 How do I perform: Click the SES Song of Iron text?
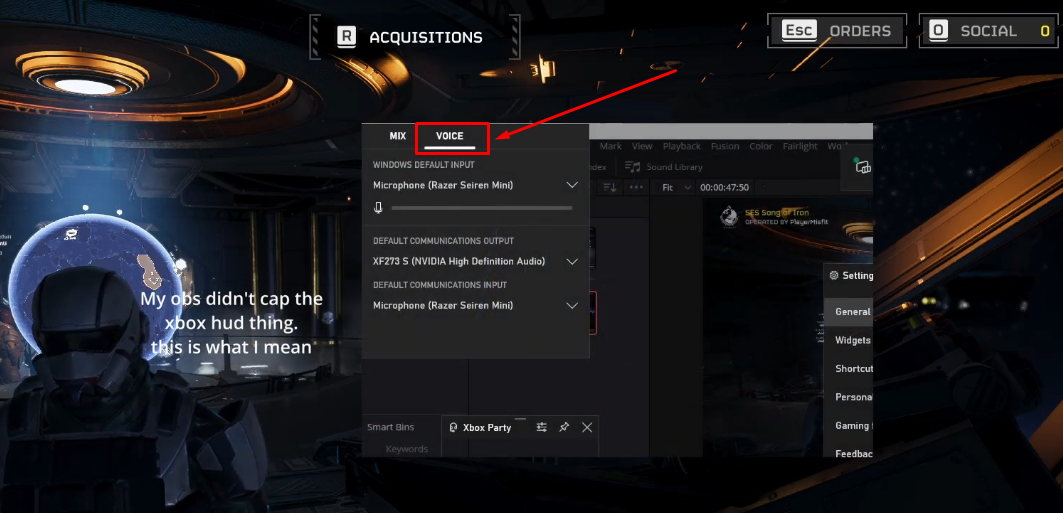click(777, 213)
